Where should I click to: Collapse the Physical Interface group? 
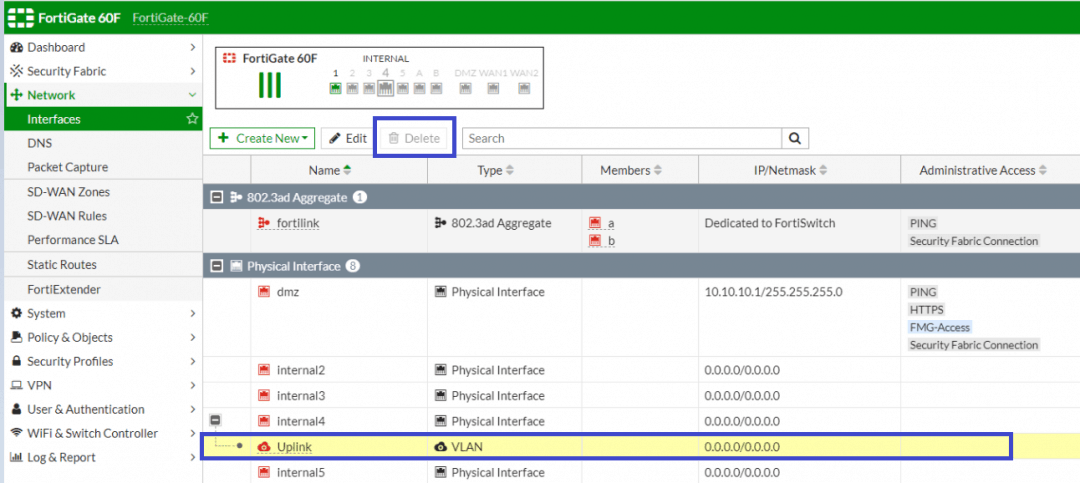coord(216,266)
